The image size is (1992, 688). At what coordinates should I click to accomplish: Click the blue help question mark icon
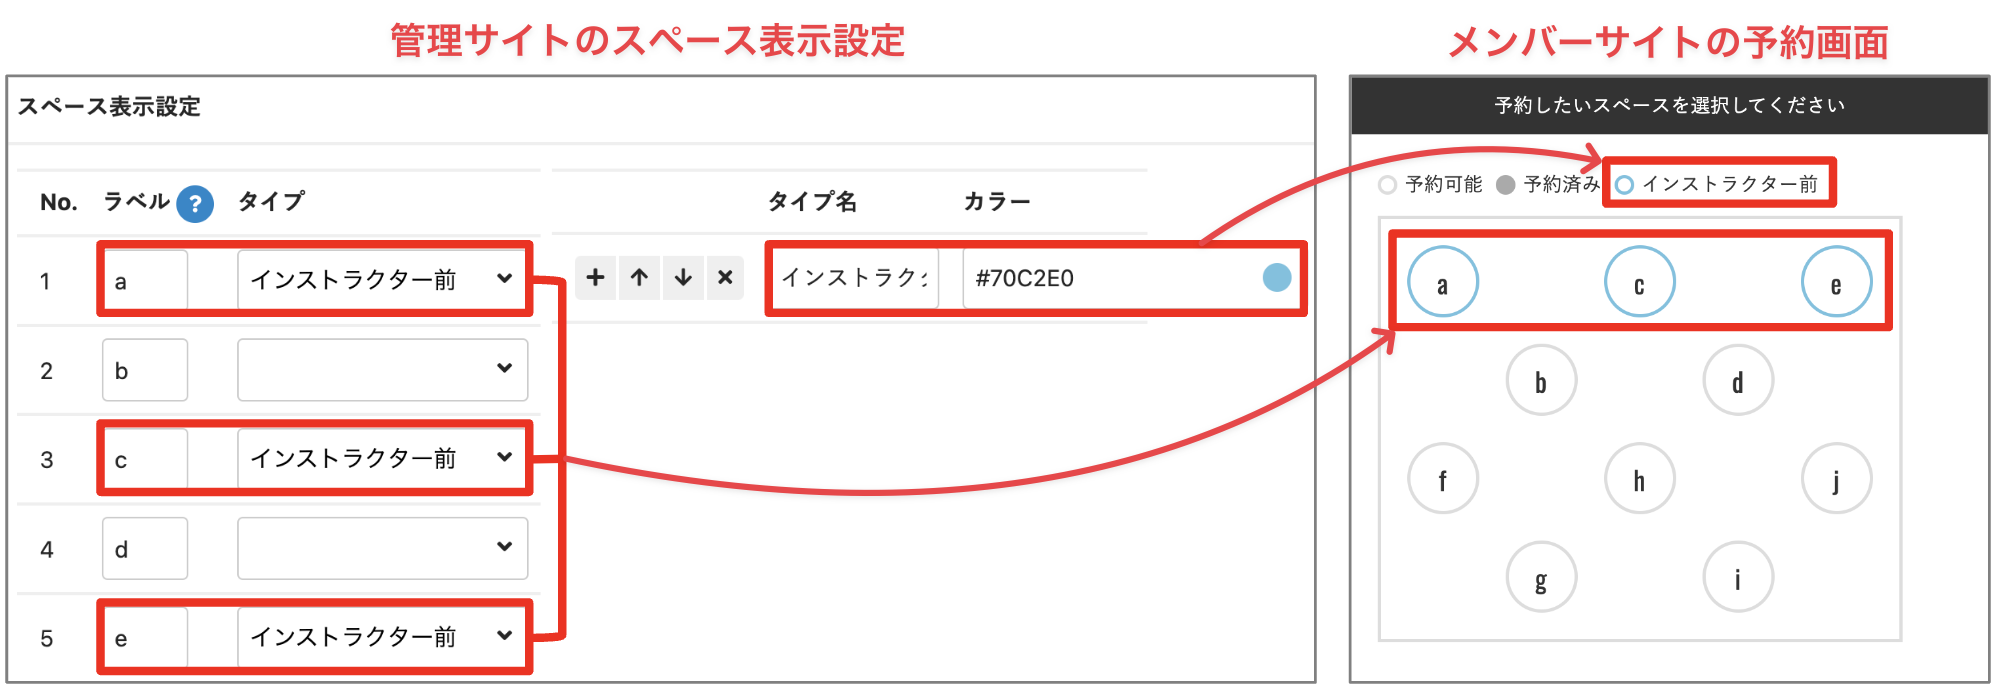(195, 204)
